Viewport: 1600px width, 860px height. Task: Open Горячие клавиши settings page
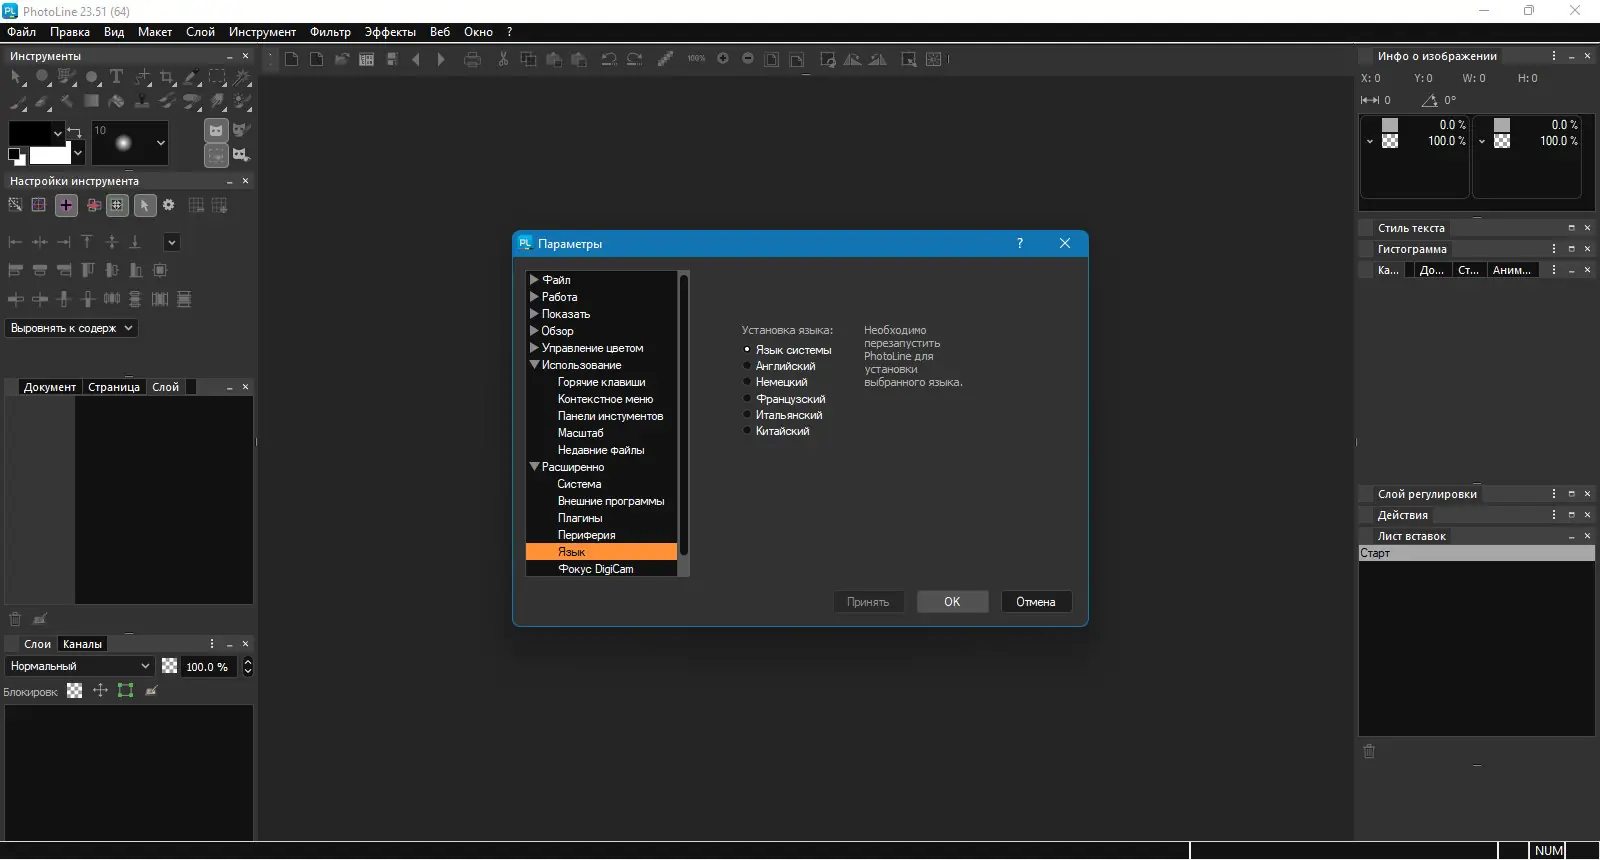point(601,382)
